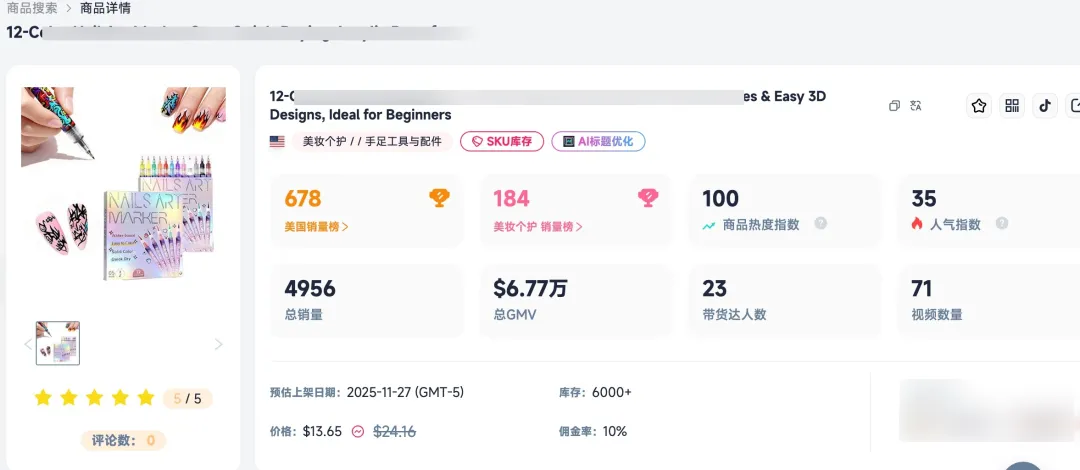Click the star favorite icon button
The height and width of the screenshot is (470, 1080).
(x=979, y=106)
